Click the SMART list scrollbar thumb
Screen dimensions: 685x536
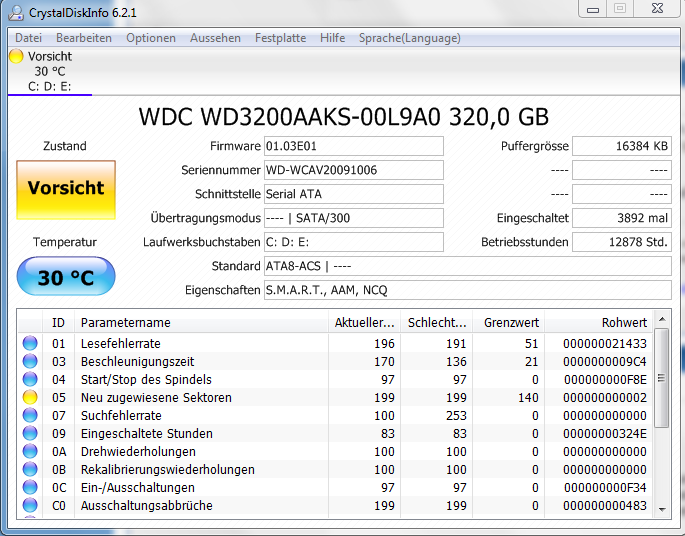coord(662,378)
